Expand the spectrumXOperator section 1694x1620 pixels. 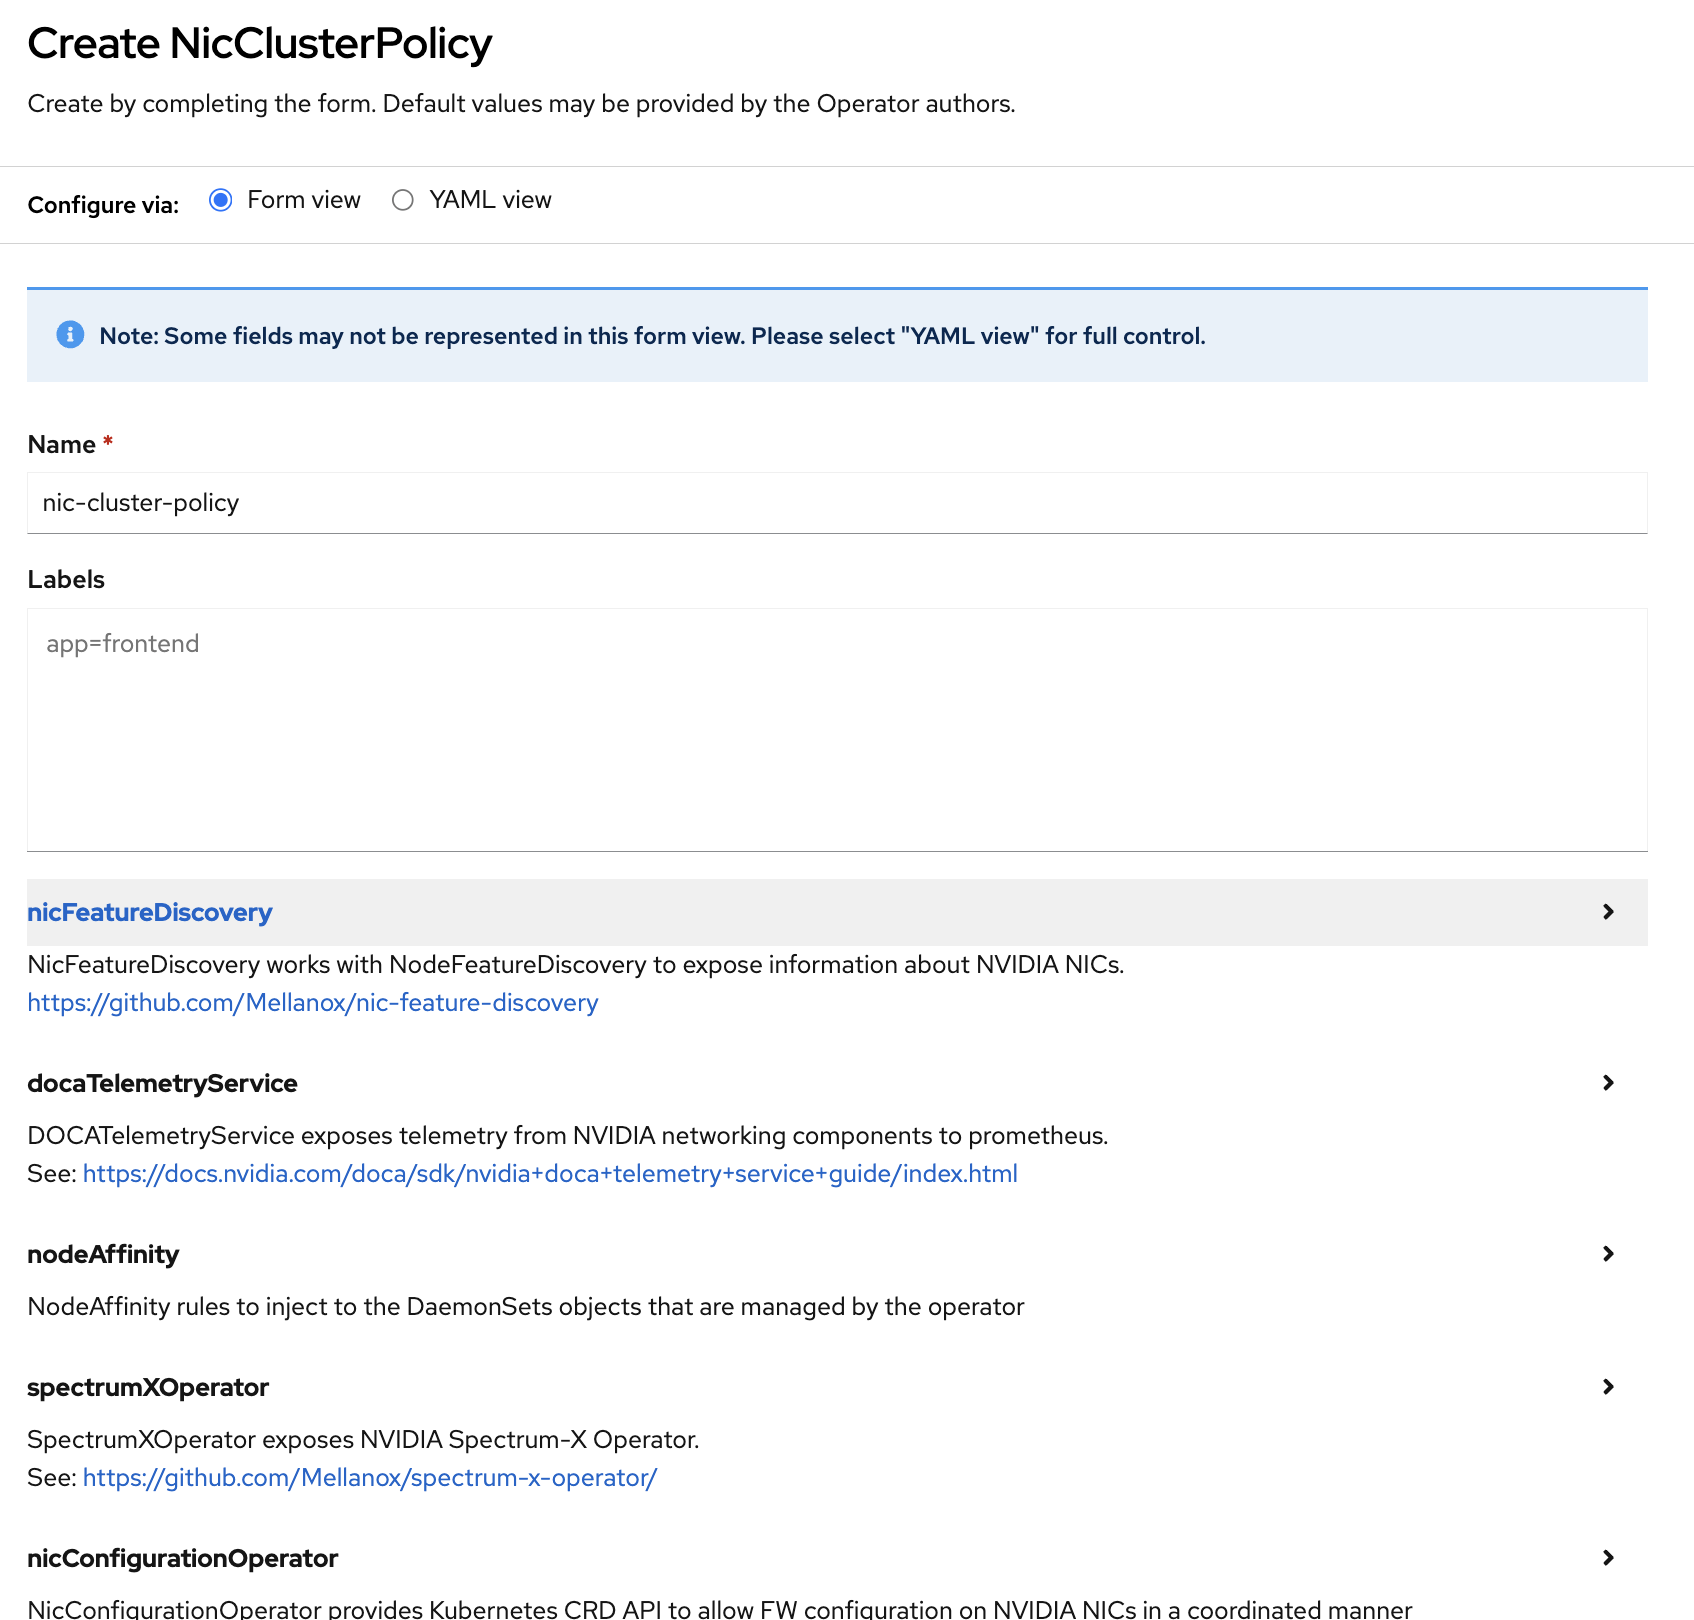point(148,1387)
